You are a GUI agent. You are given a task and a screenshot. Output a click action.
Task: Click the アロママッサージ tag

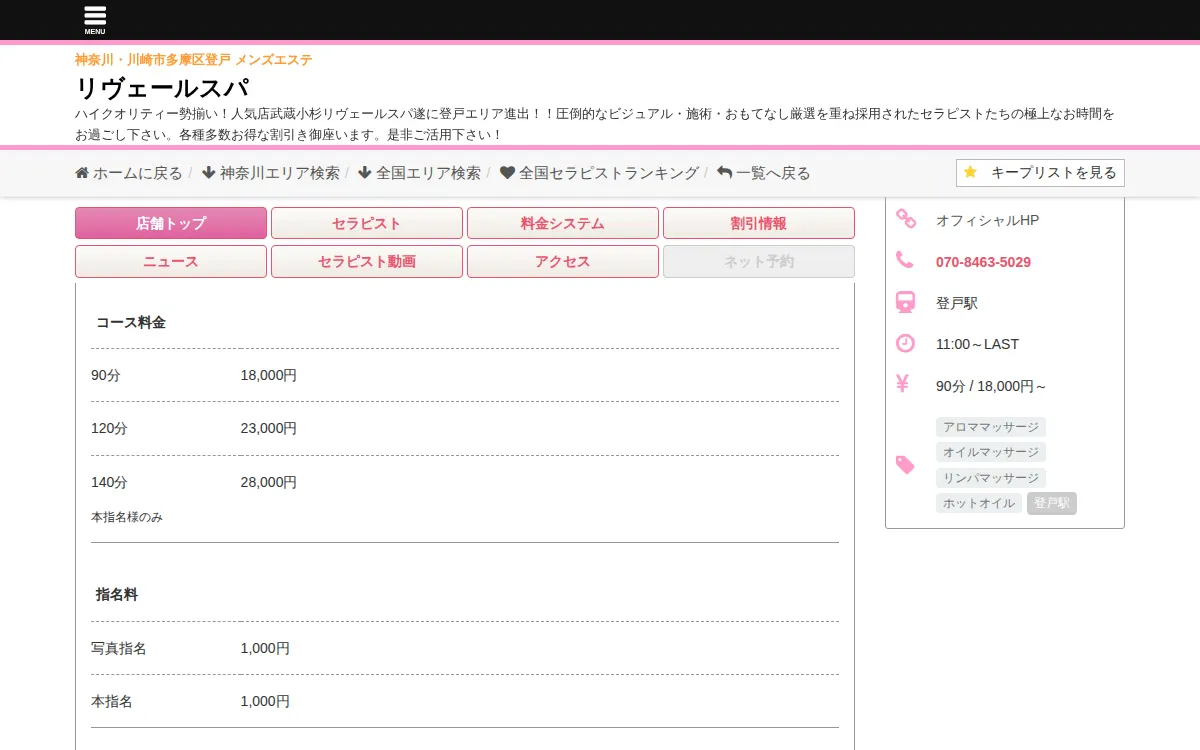[x=991, y=427]
